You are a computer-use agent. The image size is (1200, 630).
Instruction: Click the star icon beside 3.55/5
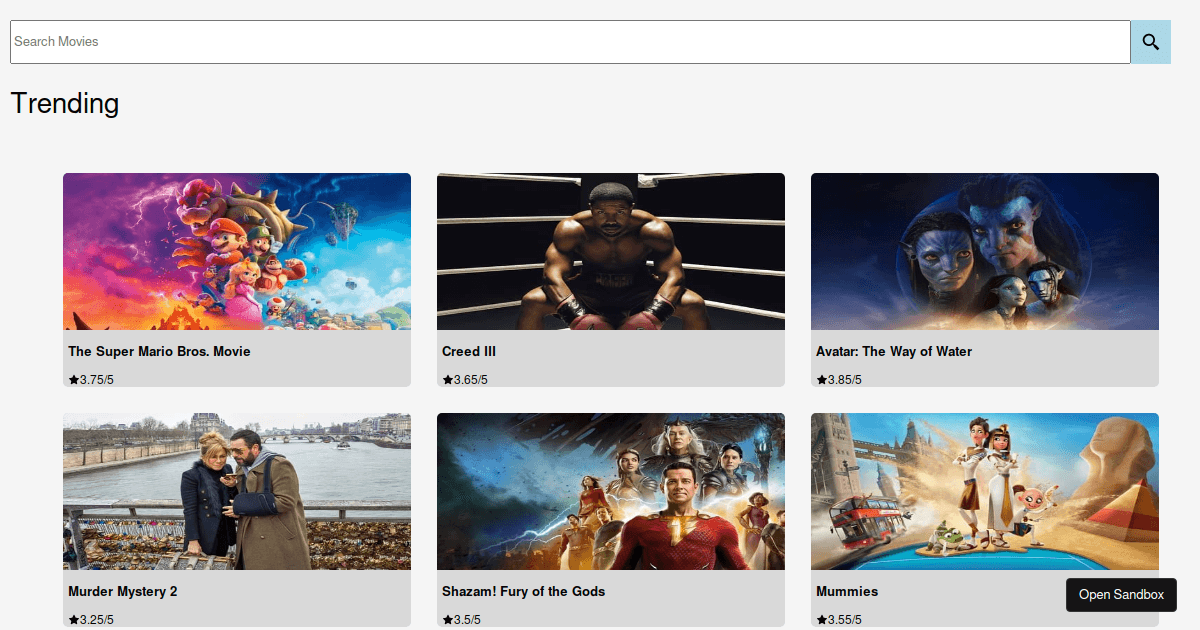coord(822,620)
